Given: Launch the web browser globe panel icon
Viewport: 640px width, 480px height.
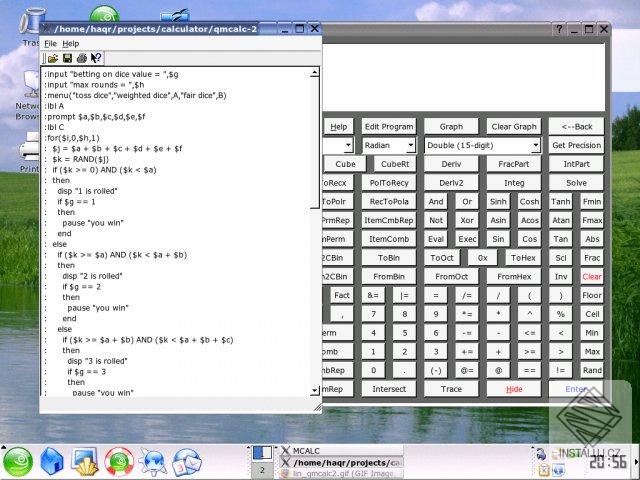Looking at the screenshot, I should (152, 462).
